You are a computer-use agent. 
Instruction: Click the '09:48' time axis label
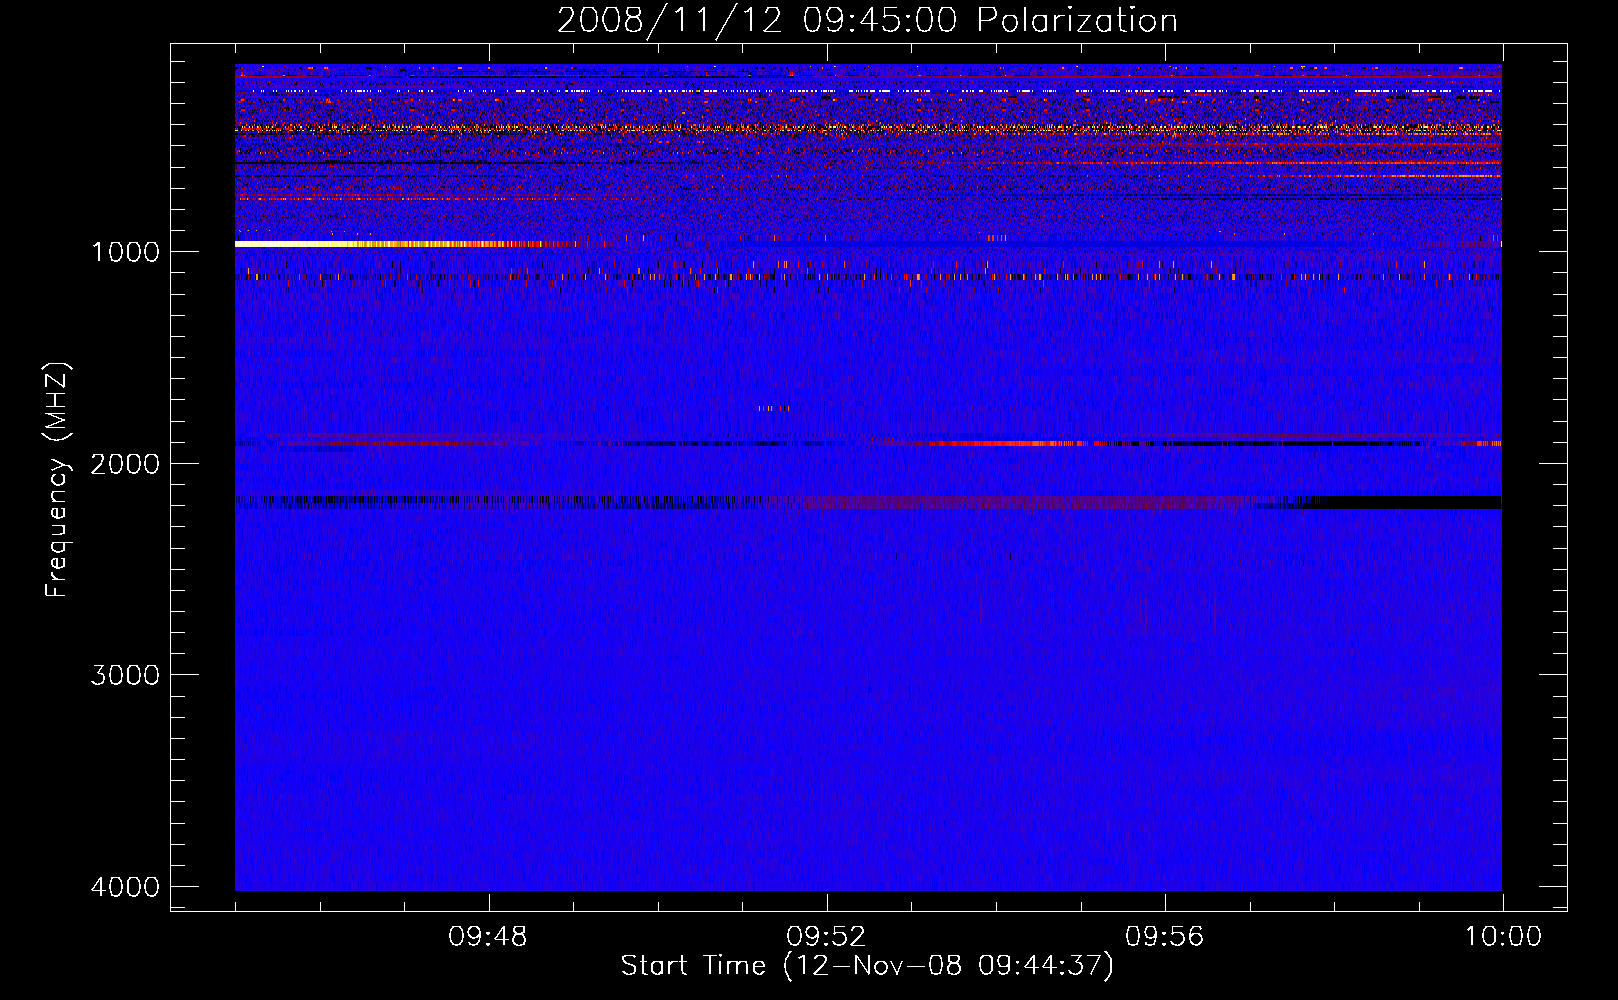click(x=488, y=937)
